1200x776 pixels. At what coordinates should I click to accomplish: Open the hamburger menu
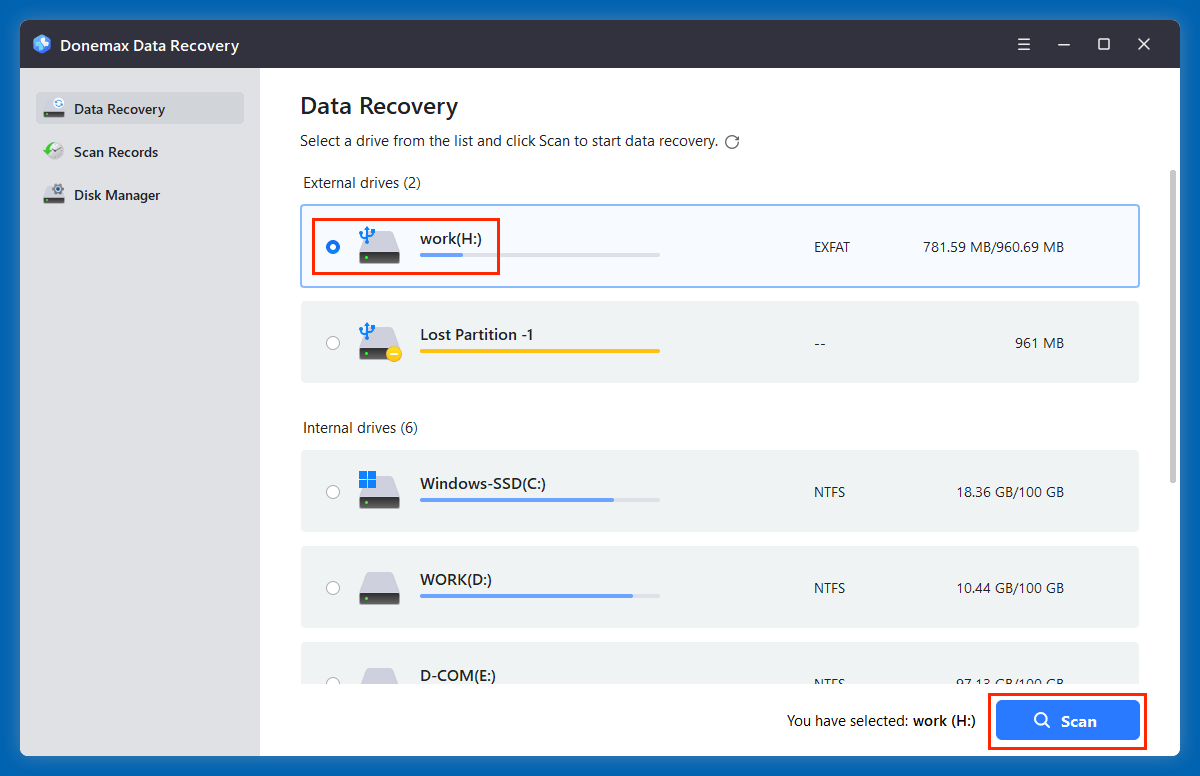1024,44
